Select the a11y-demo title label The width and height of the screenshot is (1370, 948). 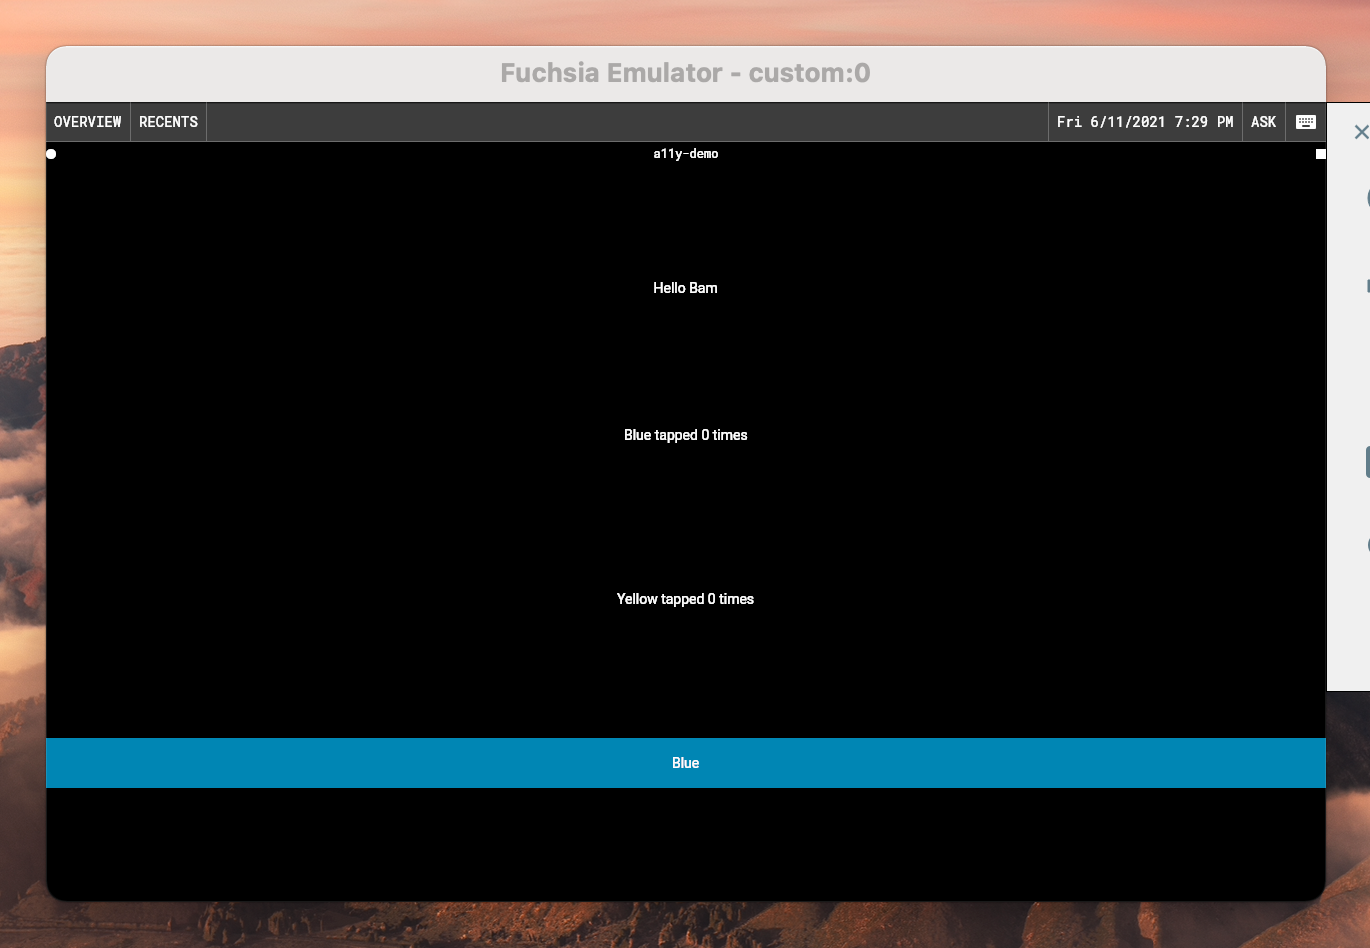click(x=685, y=154)
